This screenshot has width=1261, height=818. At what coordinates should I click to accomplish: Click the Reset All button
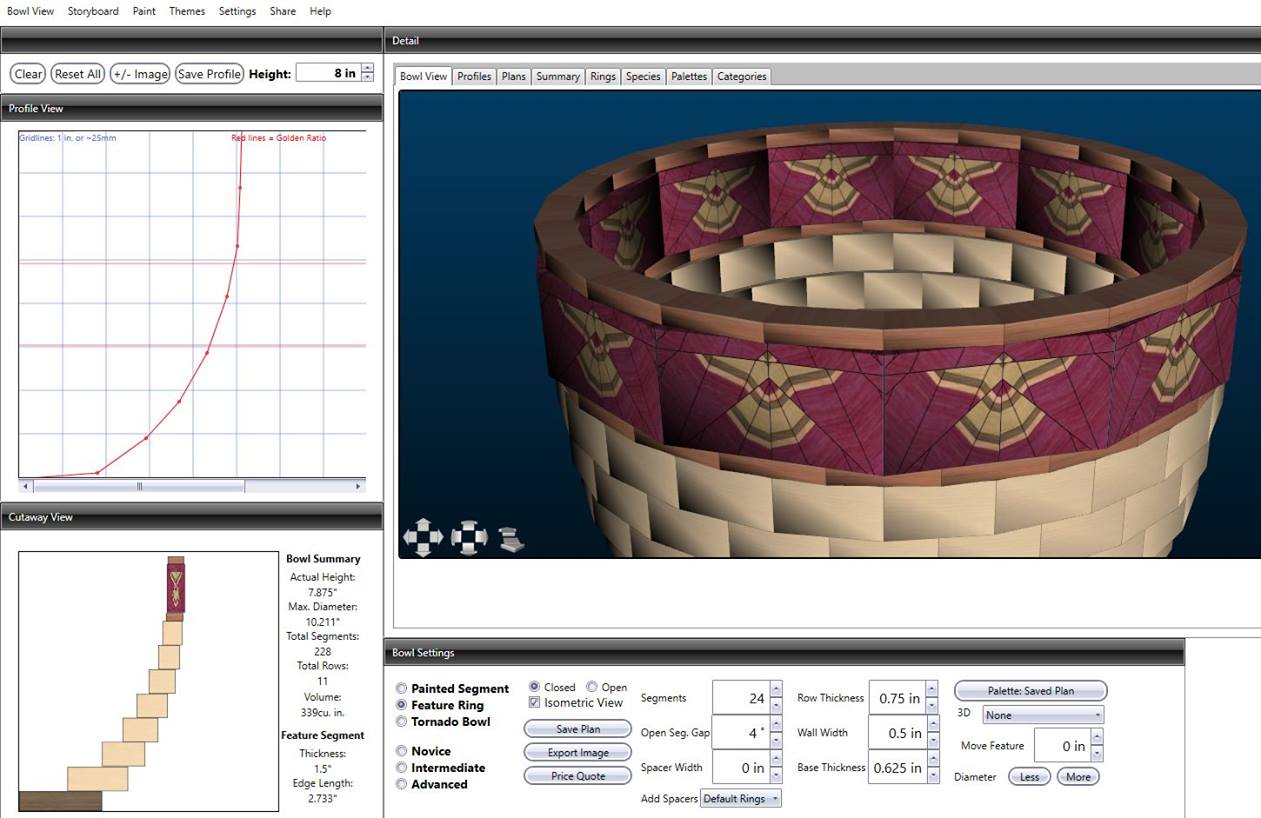click(78, 74)
